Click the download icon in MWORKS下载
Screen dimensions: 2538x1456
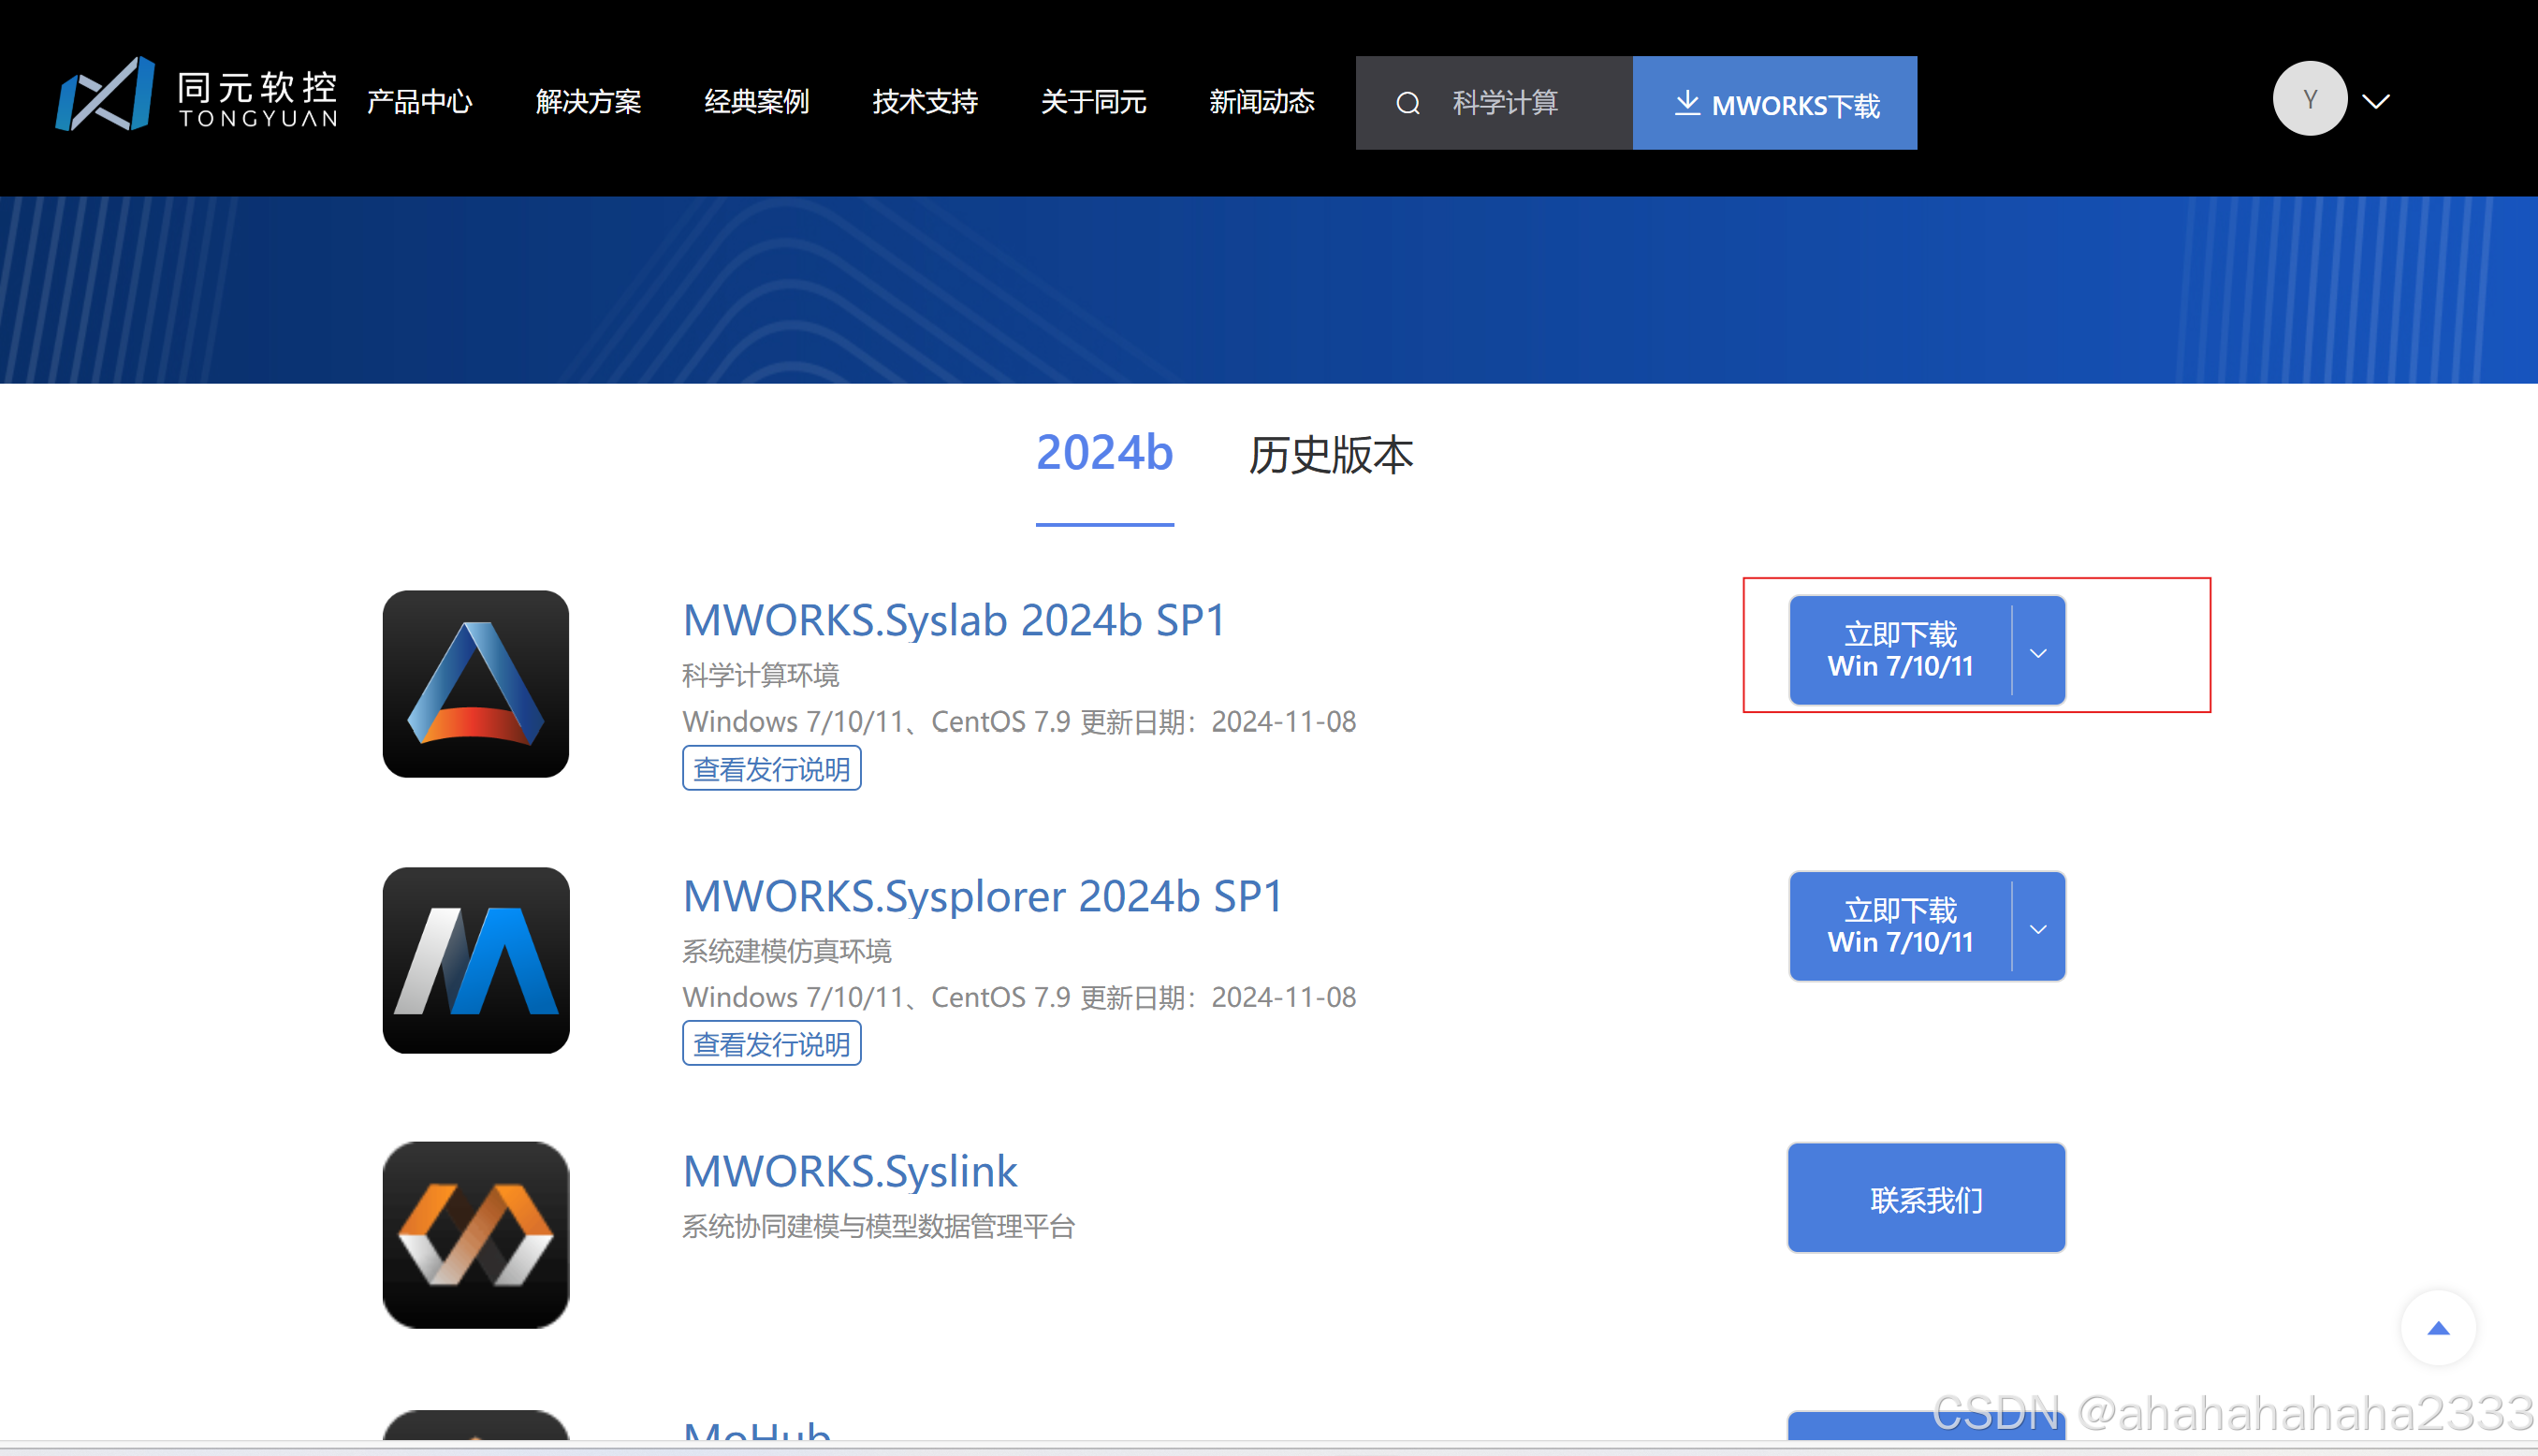[x=1687, y=103]
